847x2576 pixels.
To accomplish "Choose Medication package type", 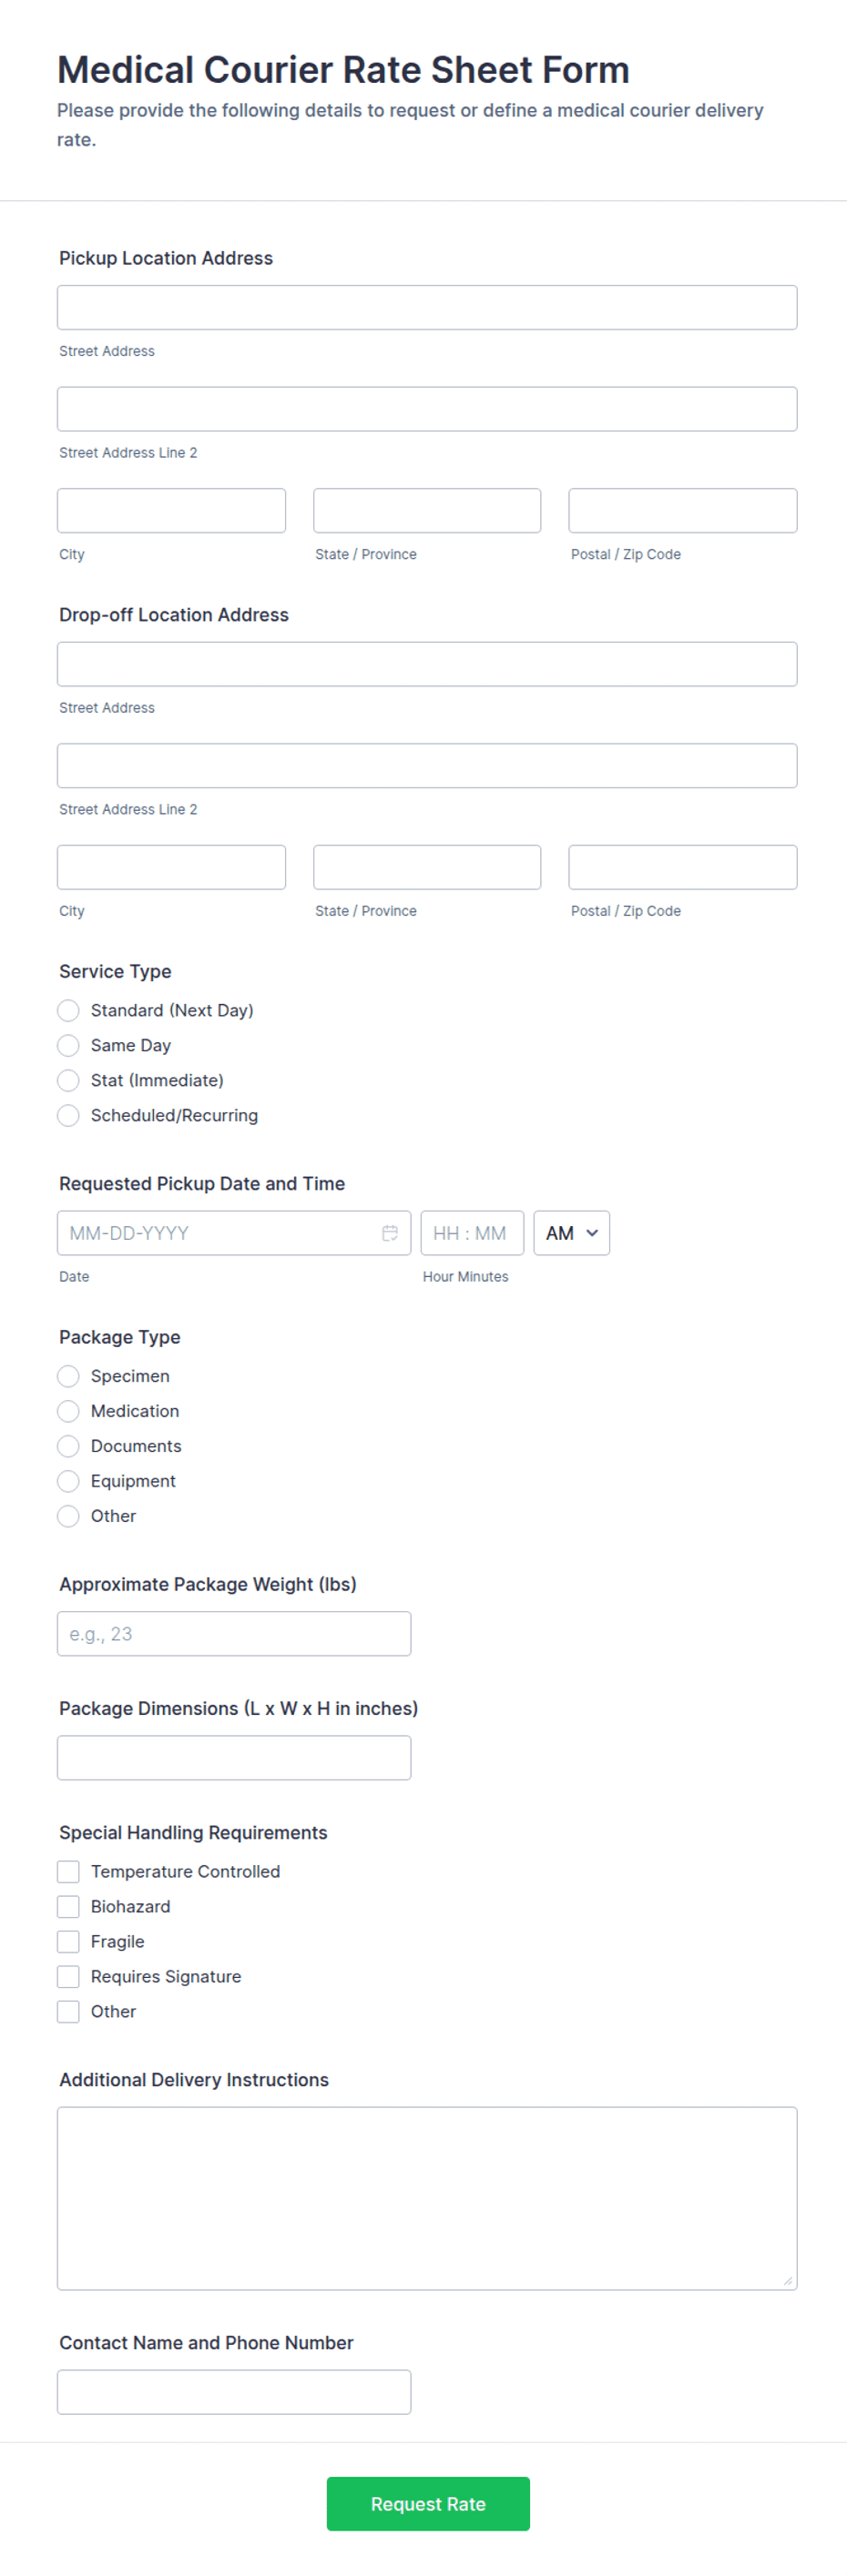I will tap(68, 1411).
